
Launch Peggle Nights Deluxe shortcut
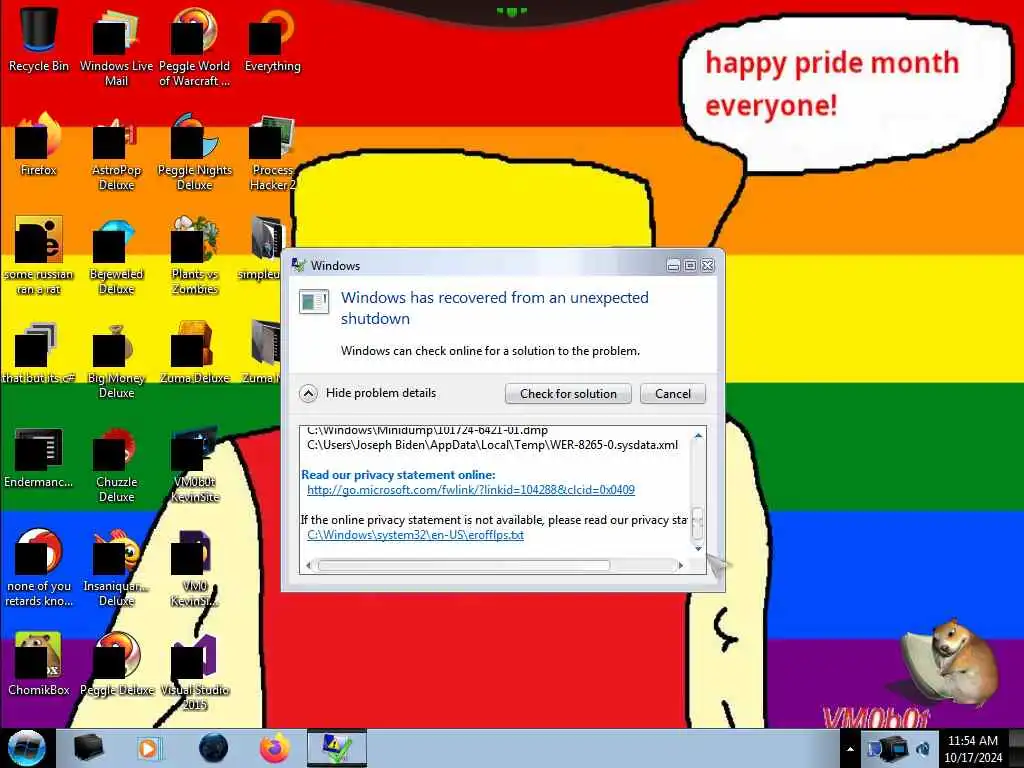coord(195,152)
